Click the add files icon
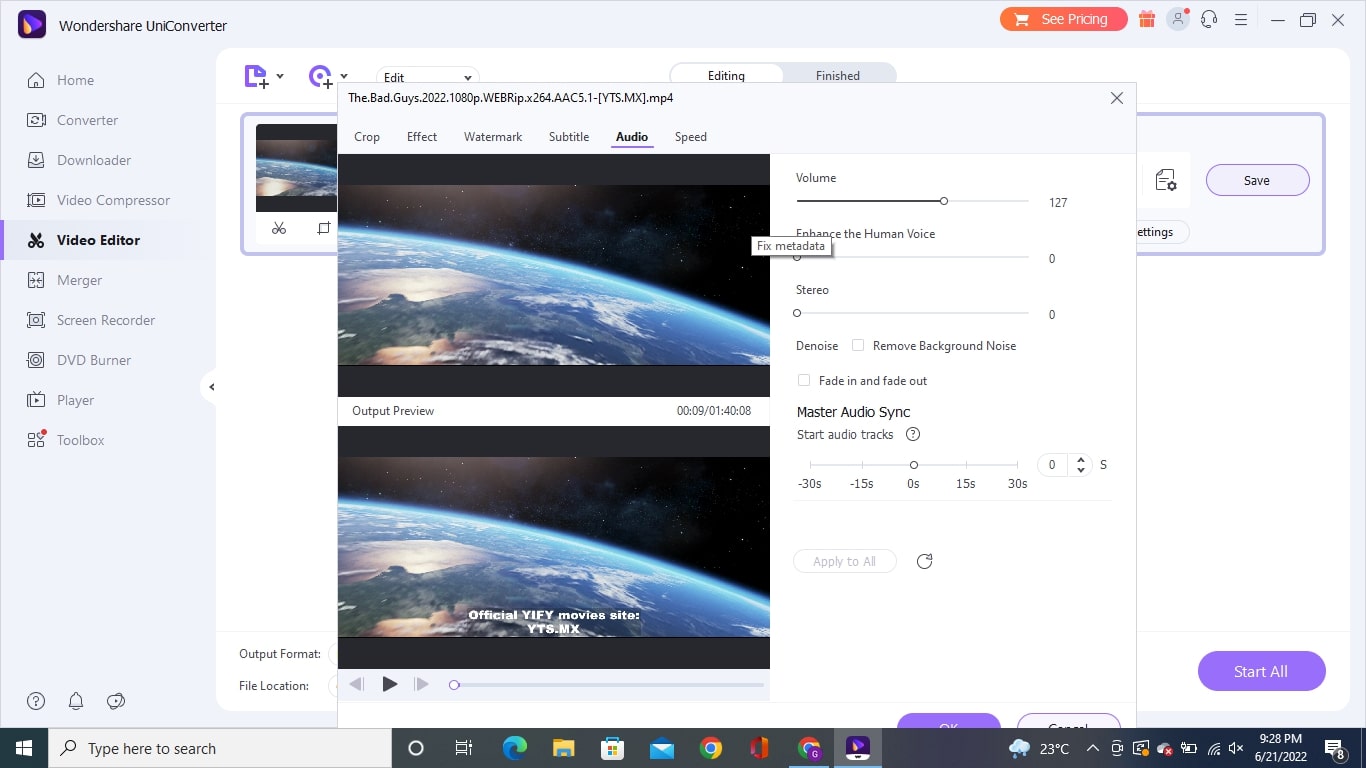The image size is (1366, 768). tap(256, 77)
